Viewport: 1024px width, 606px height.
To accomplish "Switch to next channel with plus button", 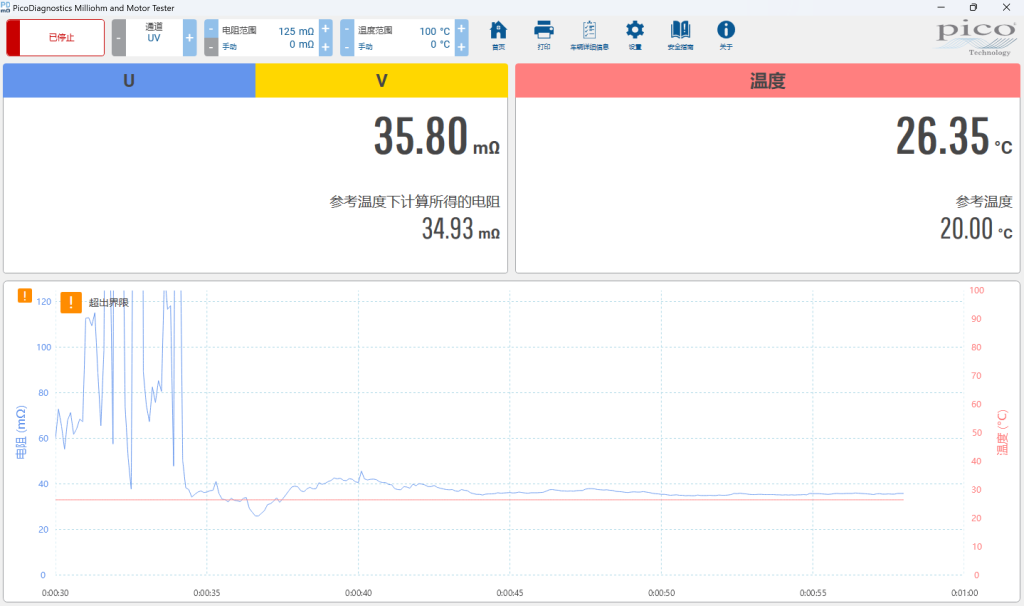I will [x=190, y=37].
